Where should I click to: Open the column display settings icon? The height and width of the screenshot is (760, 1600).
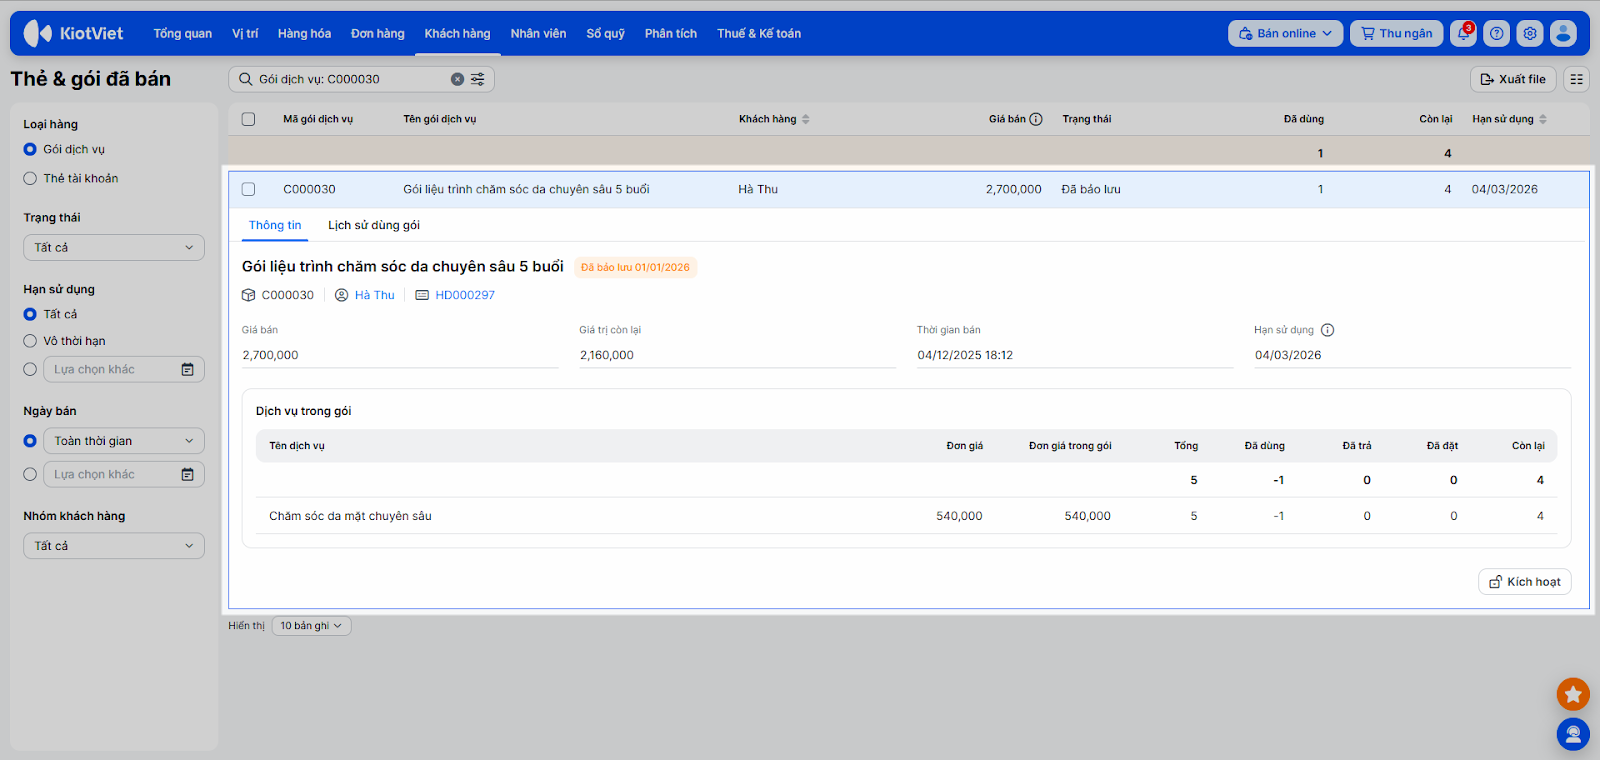pyautogui.click(x=1577, y=79)
